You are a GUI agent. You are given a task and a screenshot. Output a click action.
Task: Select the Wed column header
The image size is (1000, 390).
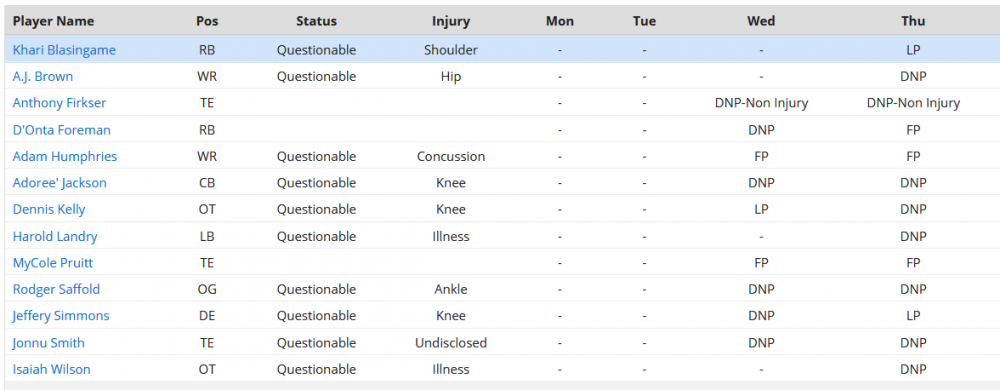(x=761, y=21)
